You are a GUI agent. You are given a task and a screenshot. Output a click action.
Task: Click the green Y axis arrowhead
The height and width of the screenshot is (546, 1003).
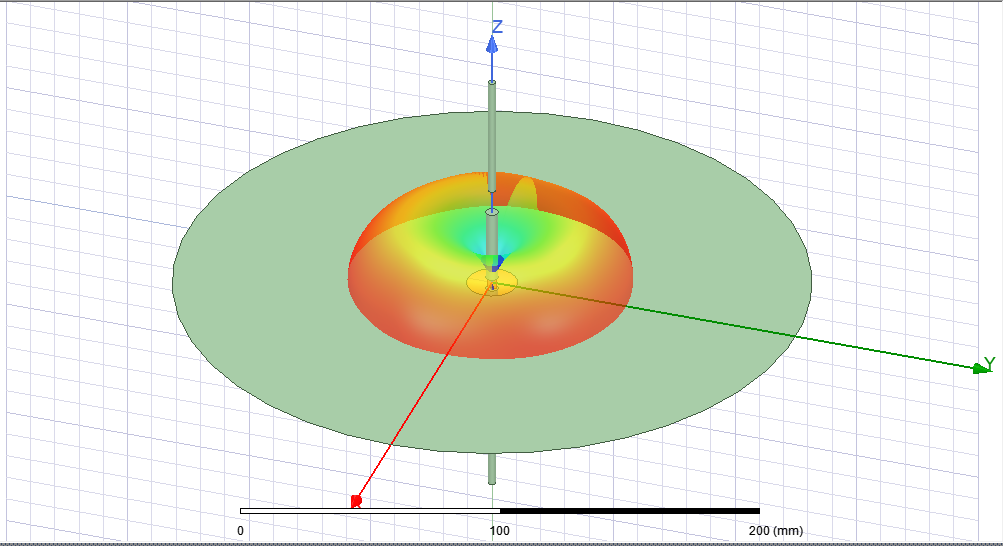[979, 368]
